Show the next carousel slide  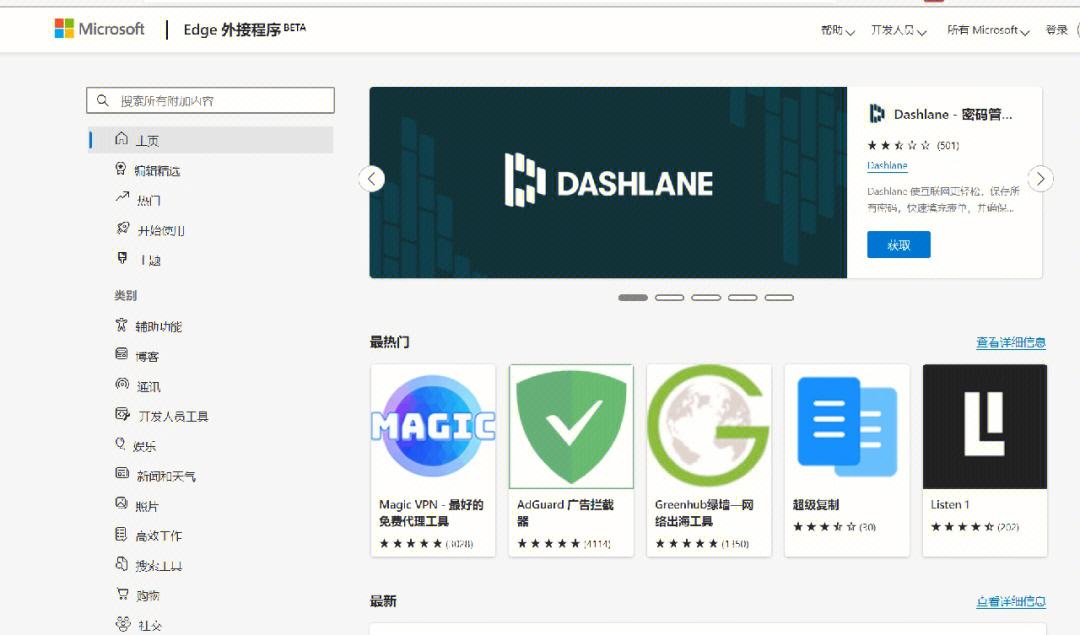coord(1040,179)
